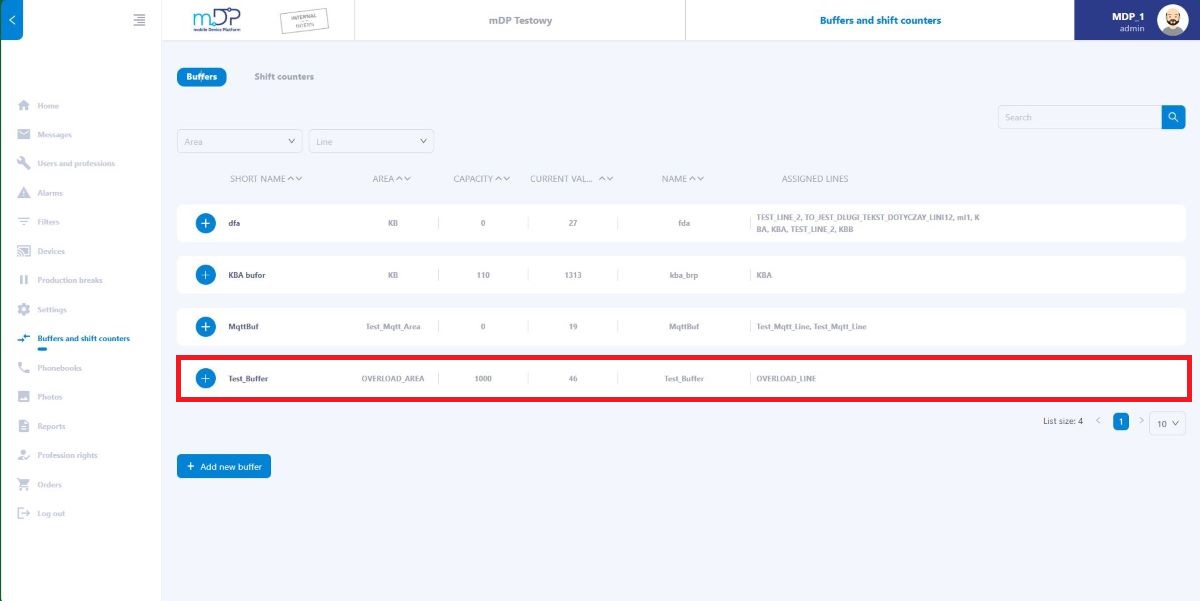This screenshot has width=1200, height=601.
Task: Open Phonebooks menu item
Action: [x=60, y=368]
